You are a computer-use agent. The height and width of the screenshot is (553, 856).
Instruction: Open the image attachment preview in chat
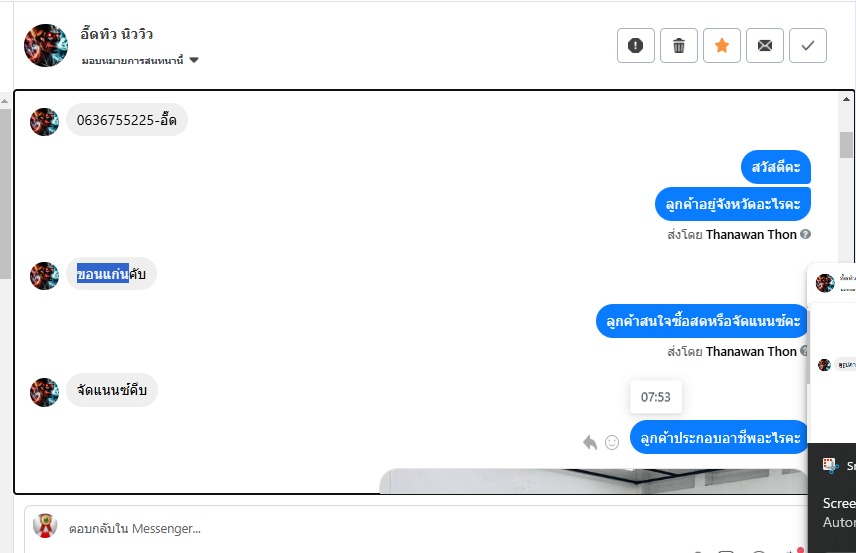click(593, 481)
